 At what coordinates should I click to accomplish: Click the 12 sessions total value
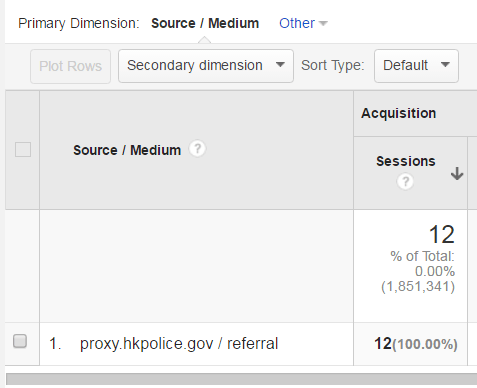click(441, 234)
